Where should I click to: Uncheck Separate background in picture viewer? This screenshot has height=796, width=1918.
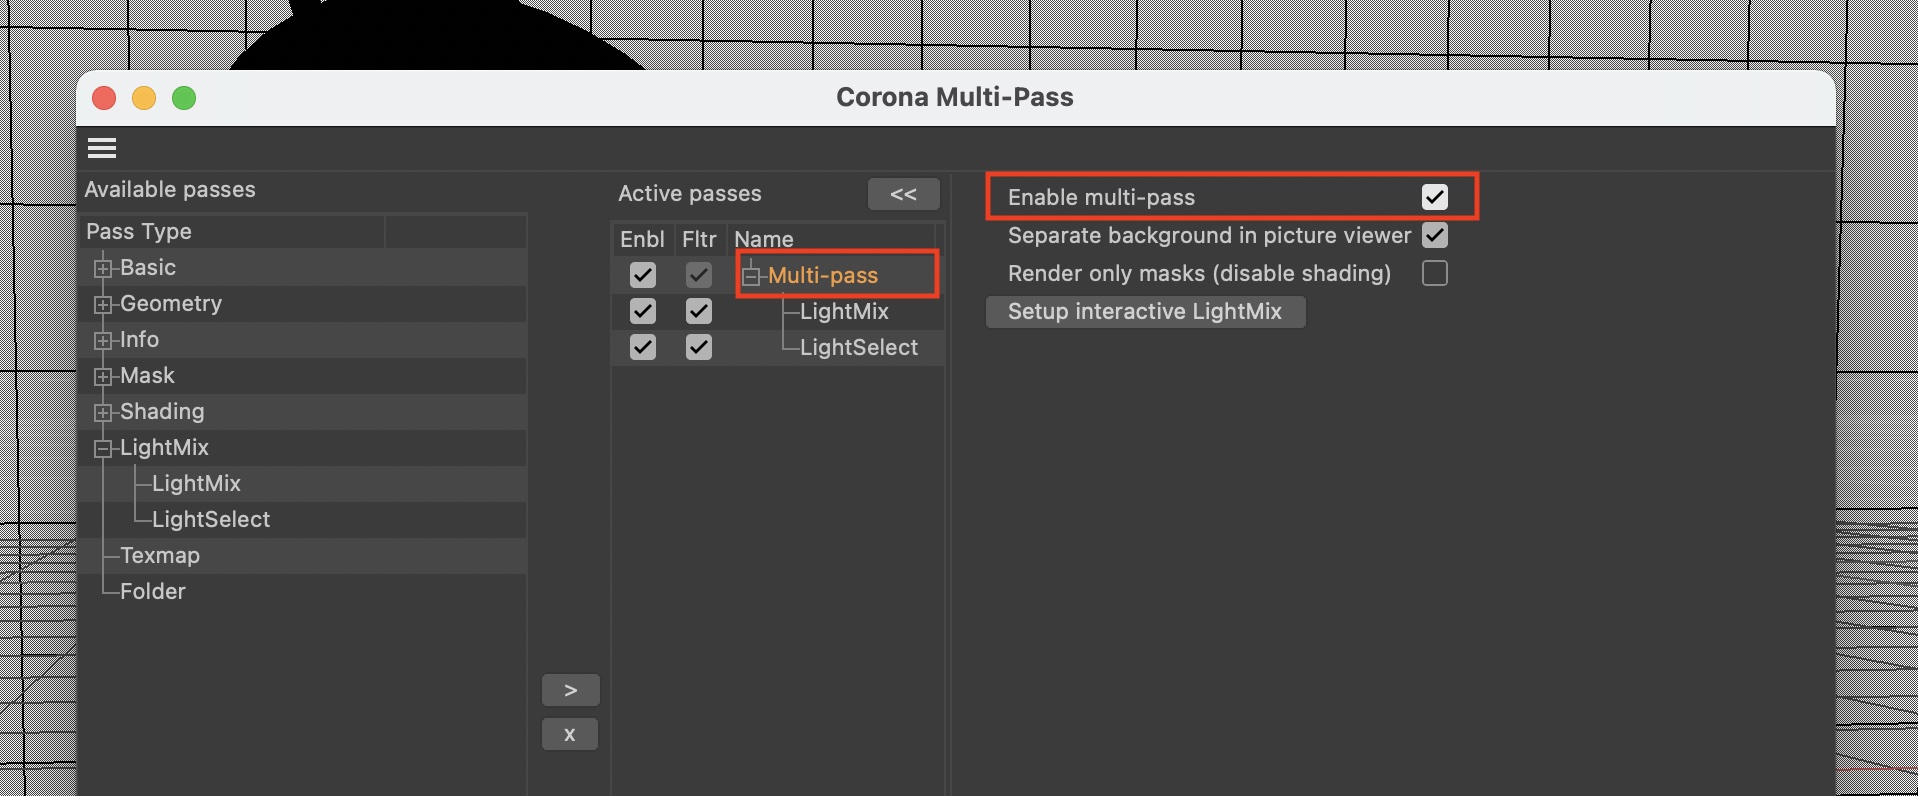[1434, 235]
